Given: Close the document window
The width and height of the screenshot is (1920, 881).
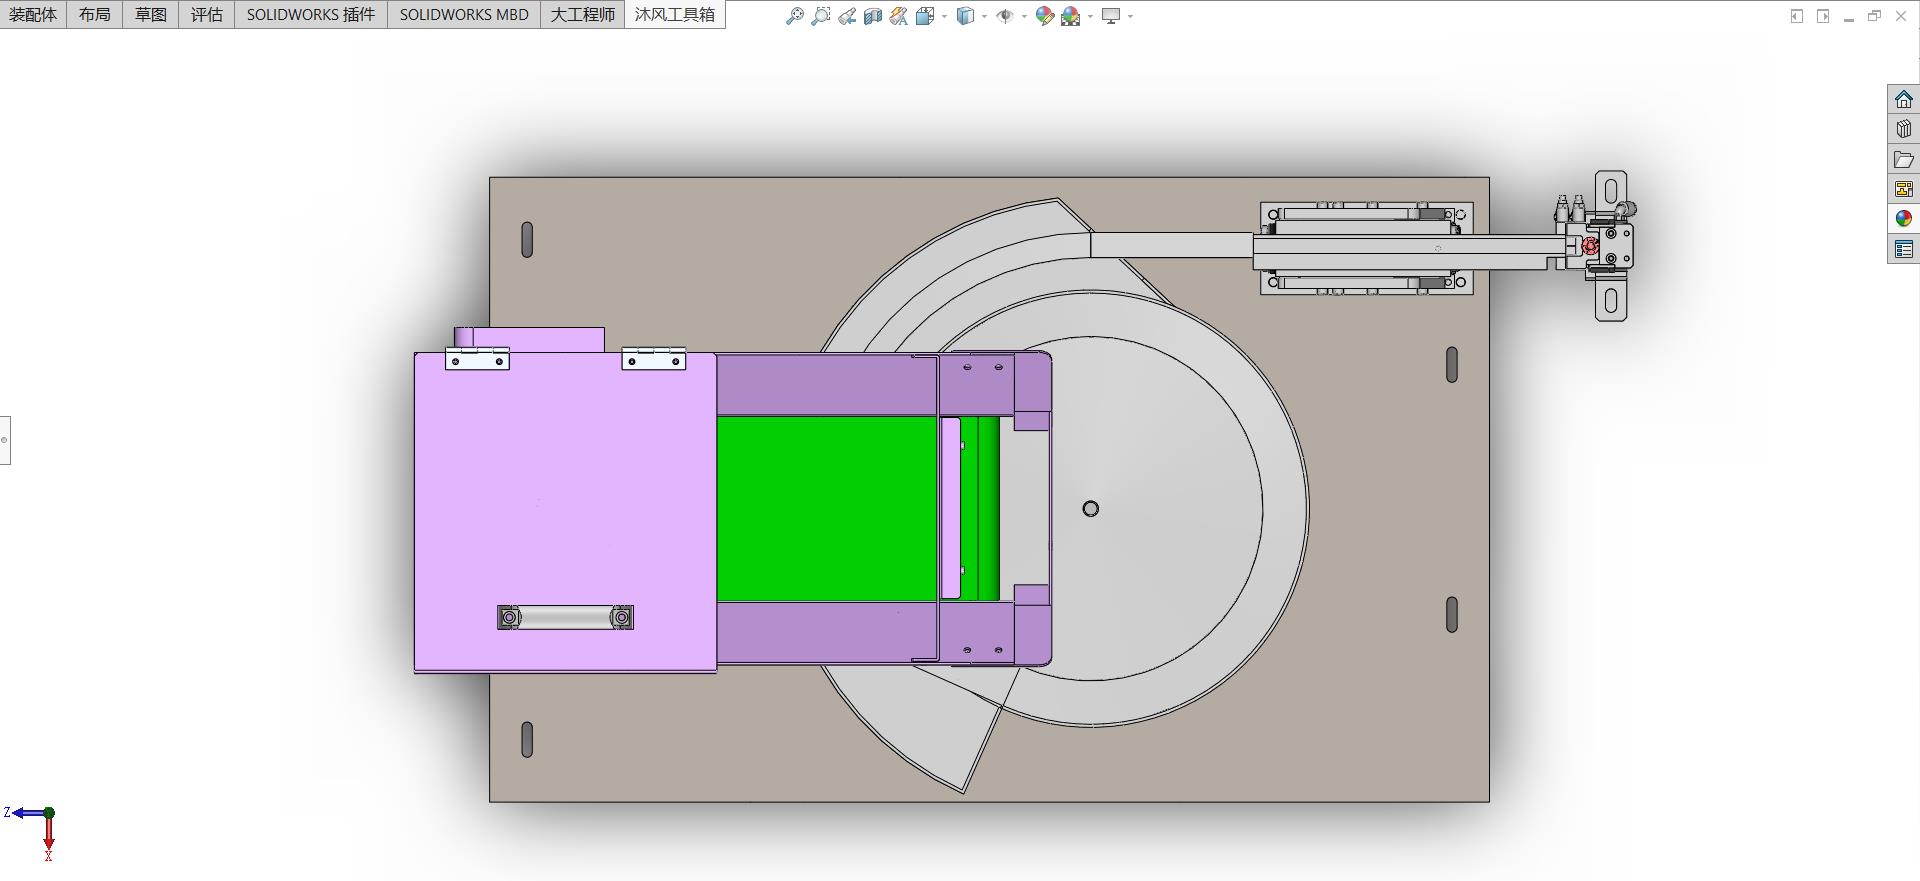Looking at the screenshot, I should 1901,16.
